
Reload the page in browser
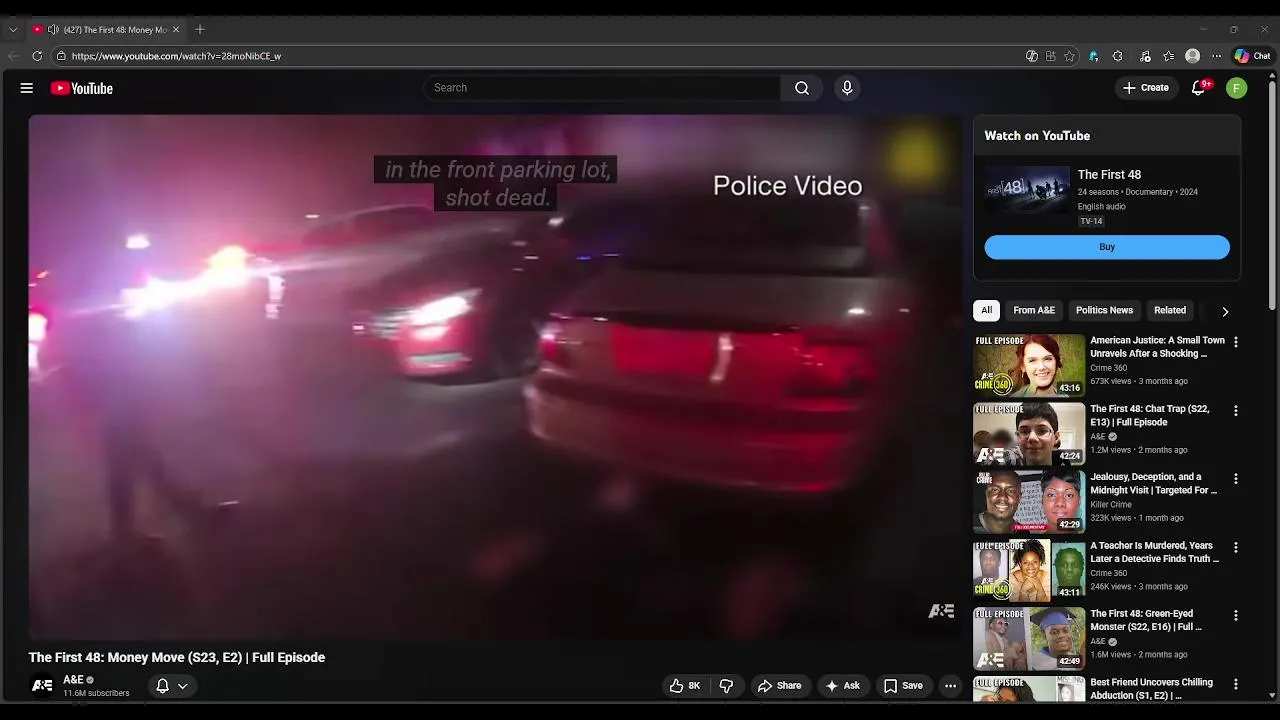(x=37, y=56)
